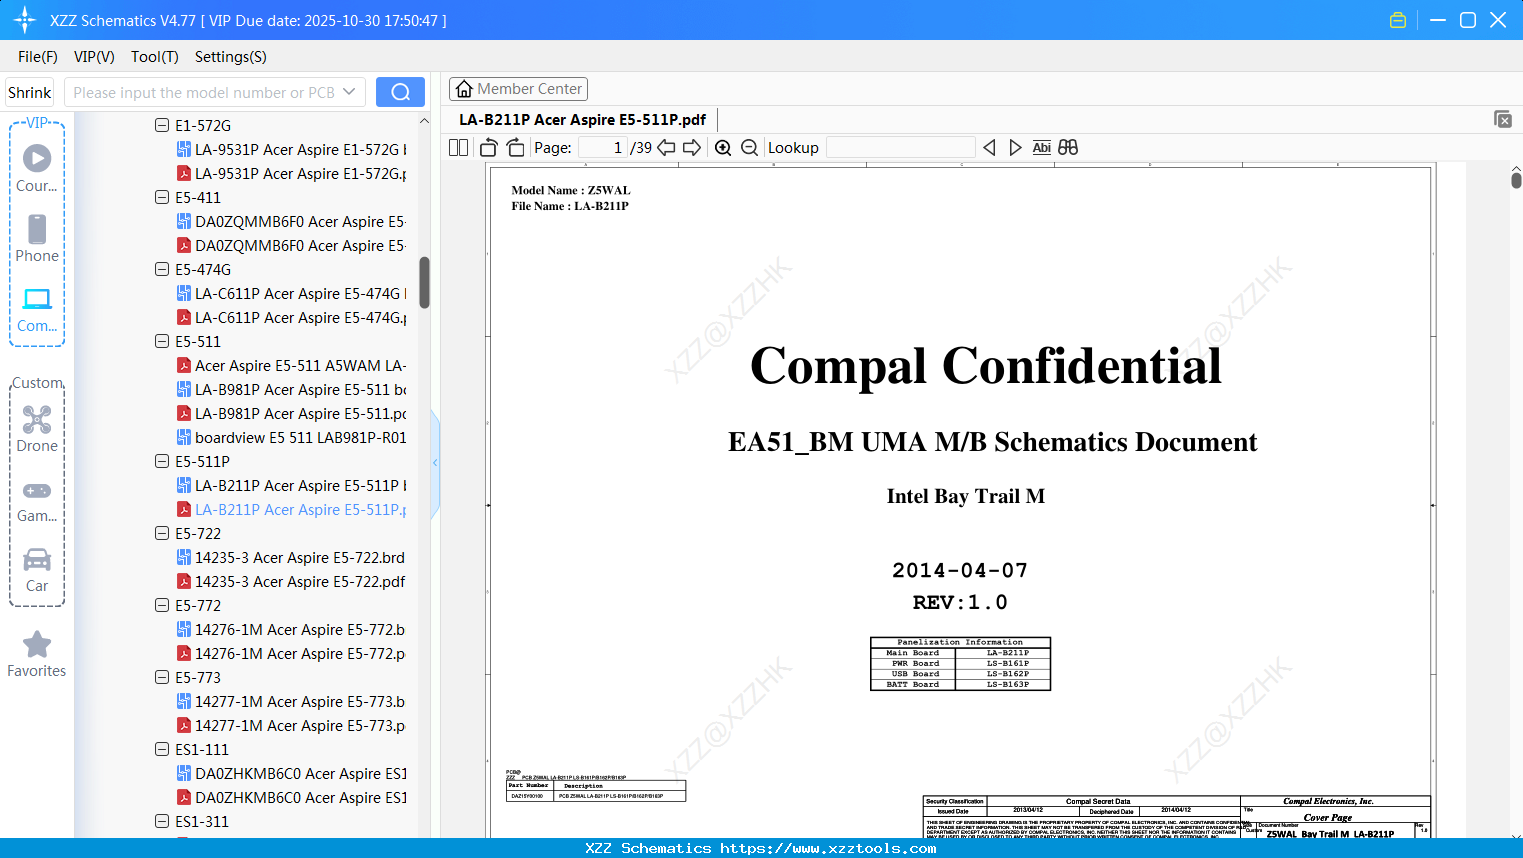1523x858 pixels.
Task: Click the file tree scrollbar thumb
Action: (x=424, y=283)
